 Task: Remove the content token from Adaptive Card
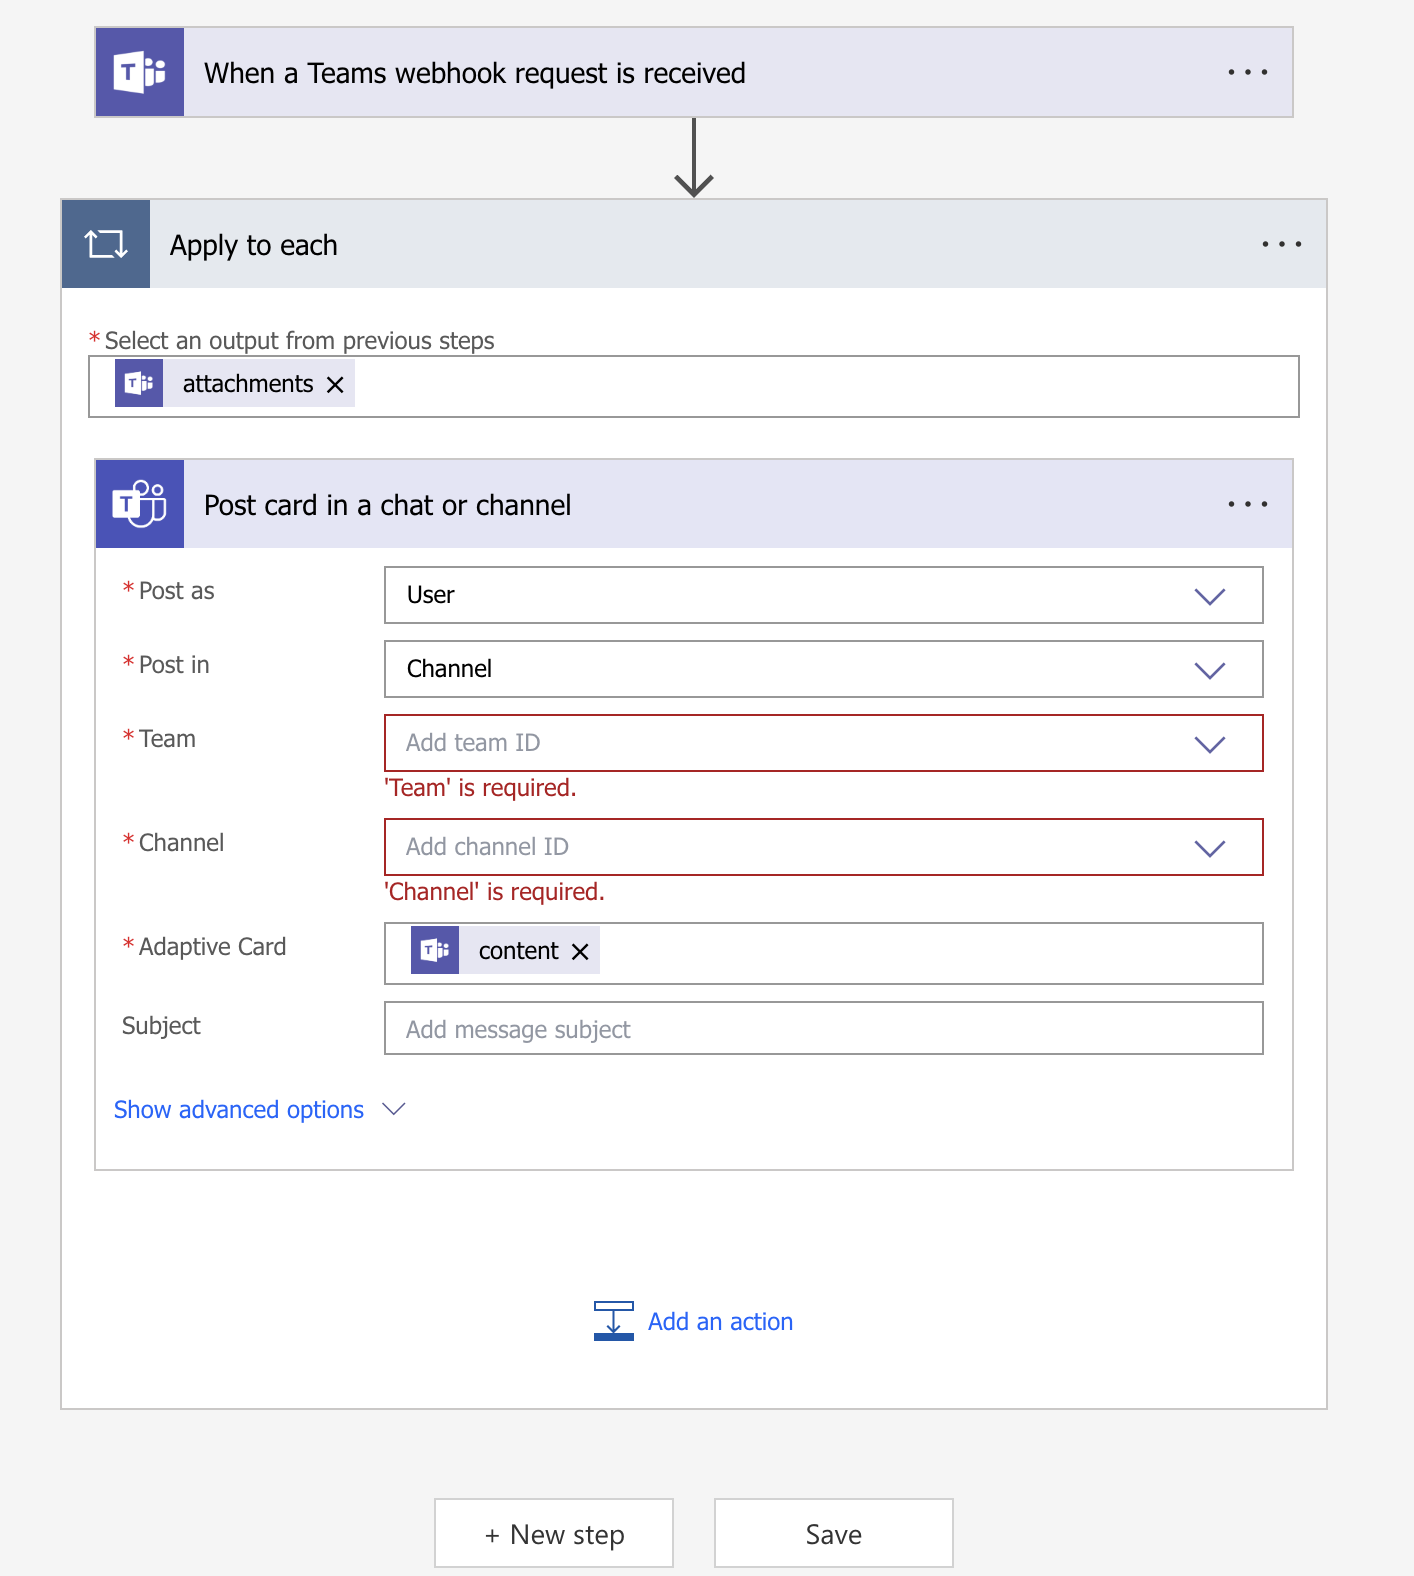click(580, 952)
